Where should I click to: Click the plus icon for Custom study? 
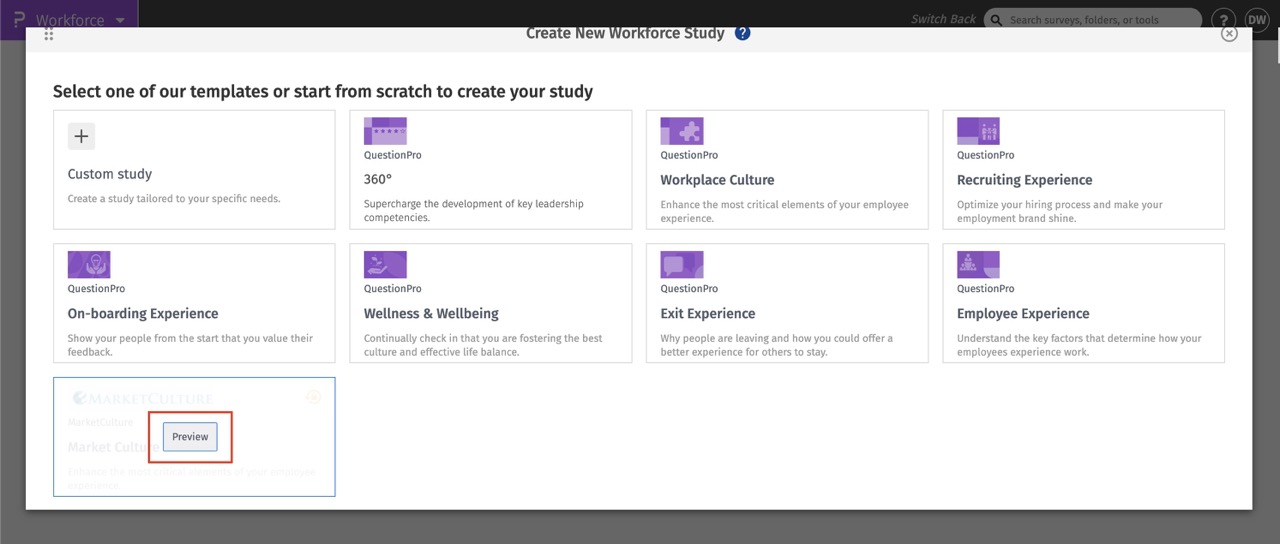(x=81, y=137)
